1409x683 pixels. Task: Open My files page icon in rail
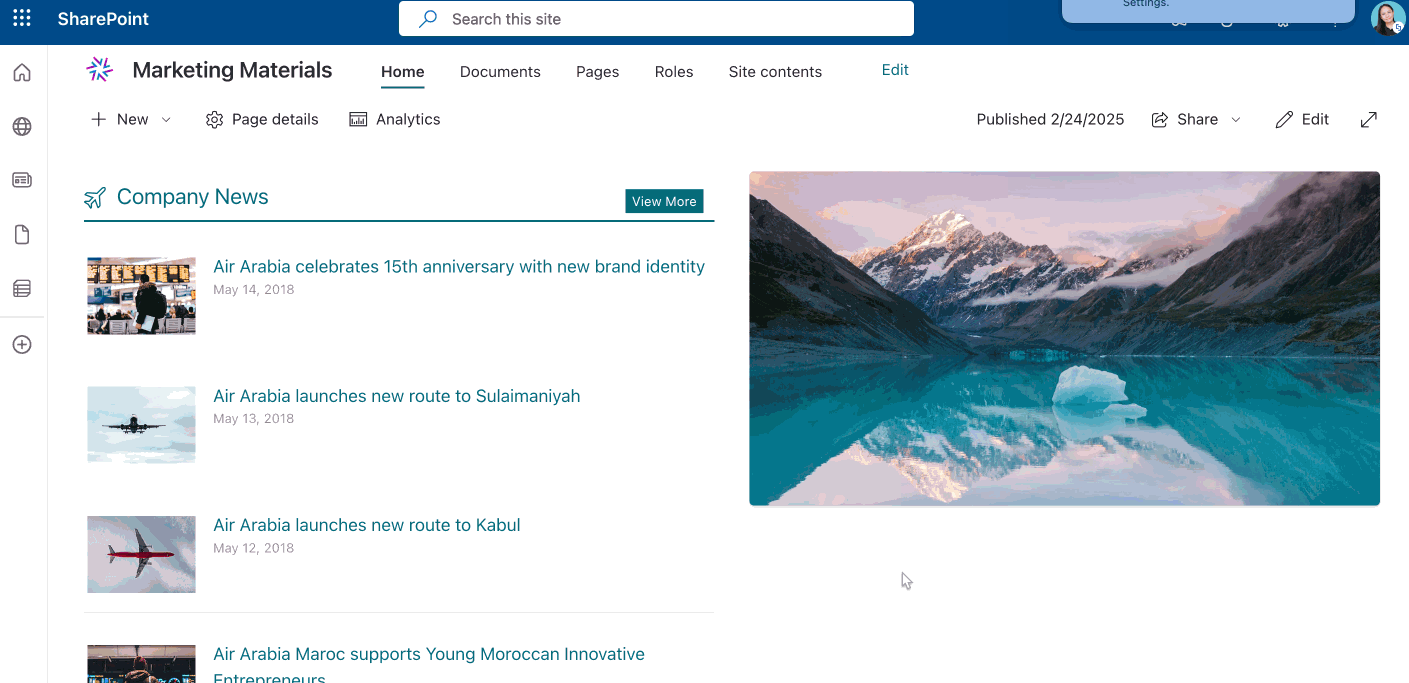click(22, 235)
